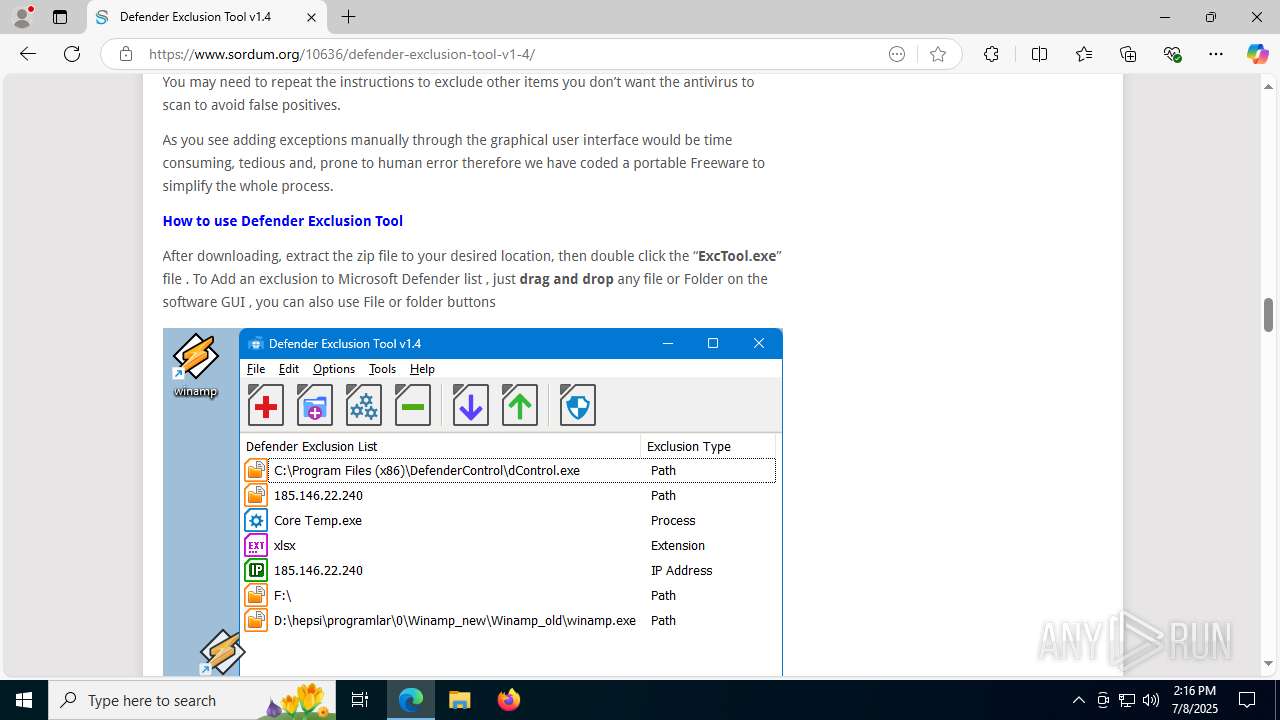
Task: Select the 185.146.22.240 IP Address row
Action: [509, 570]
